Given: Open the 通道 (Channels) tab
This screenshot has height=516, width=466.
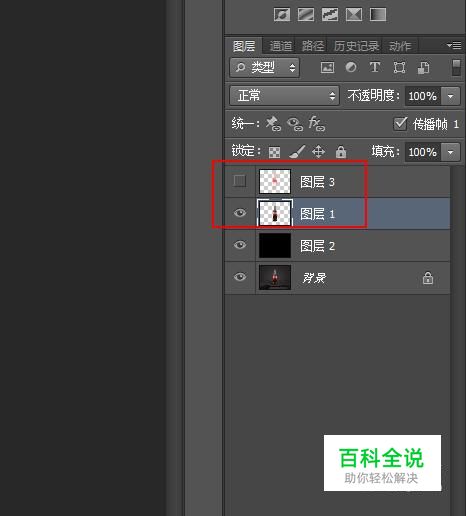Looking at the screenshot, I should tap(280, 46).
